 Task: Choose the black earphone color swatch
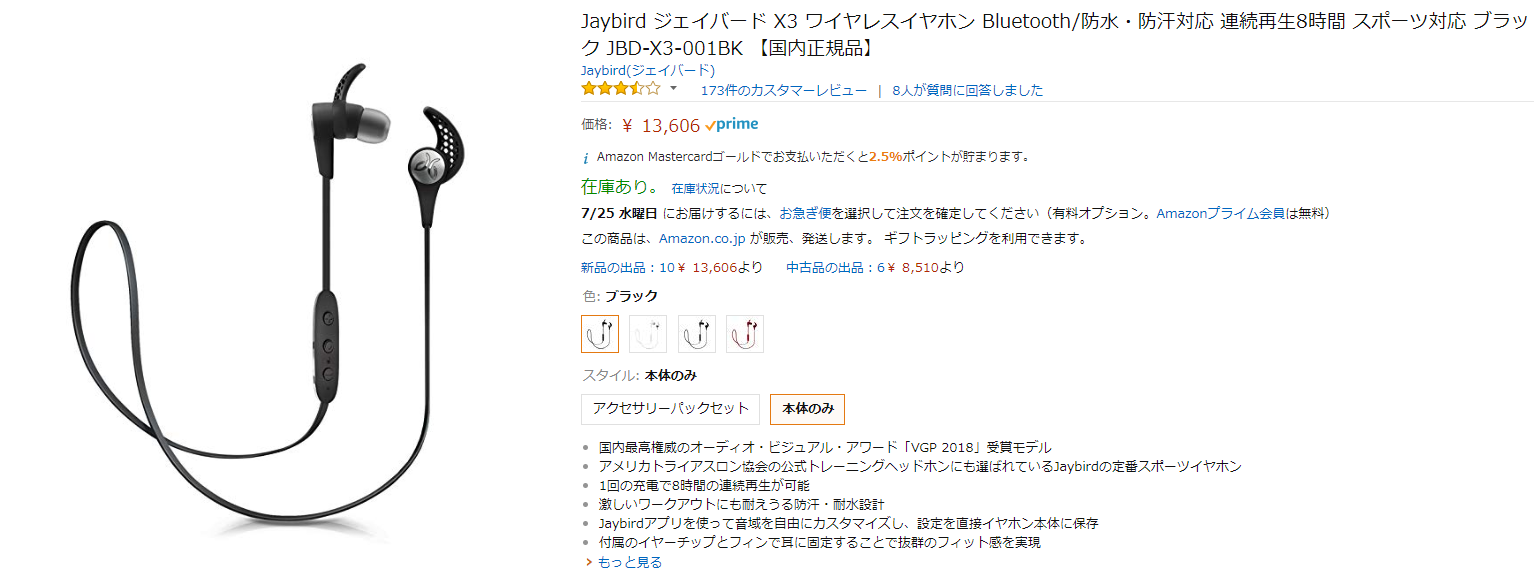coord(600,334)
